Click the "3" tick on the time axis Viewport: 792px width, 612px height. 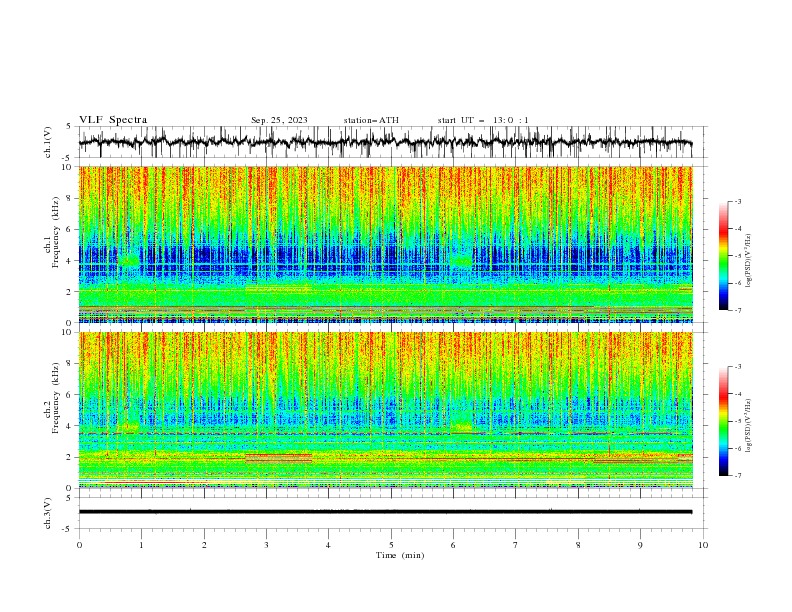pos(266,545)
